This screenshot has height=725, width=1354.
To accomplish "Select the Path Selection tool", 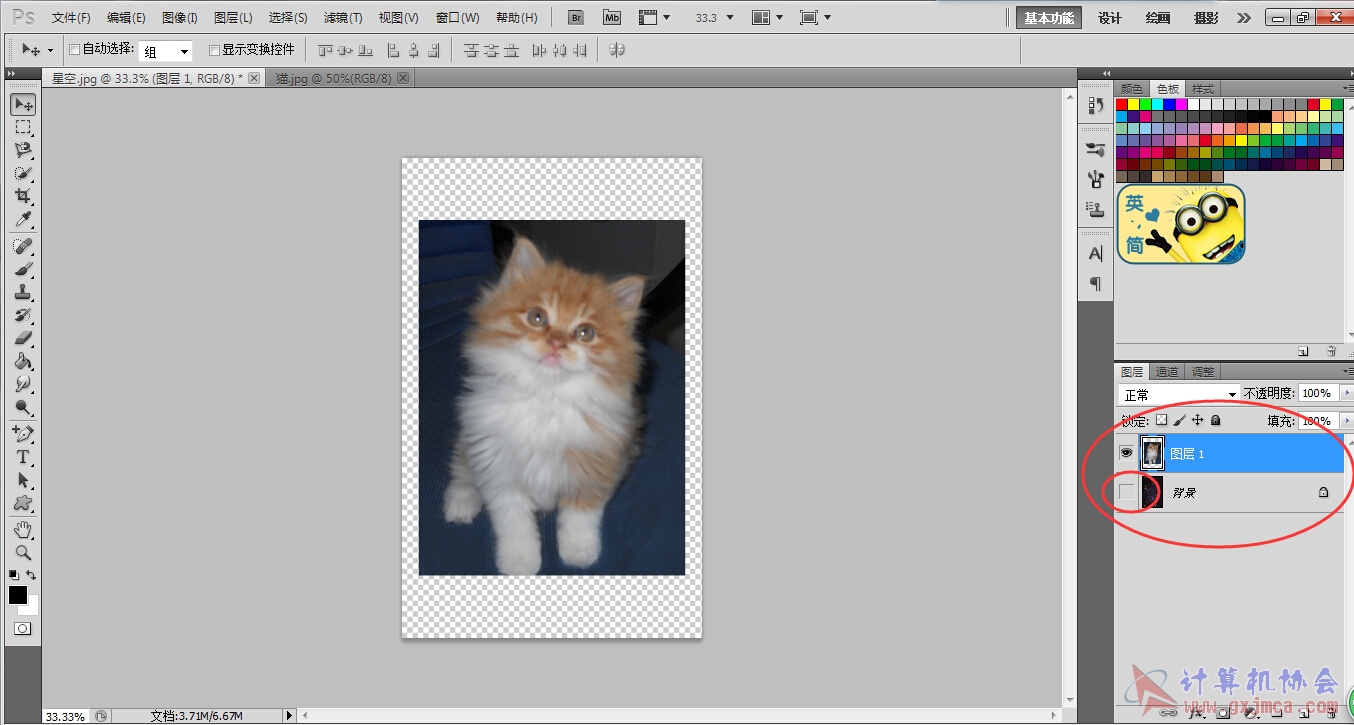I will point(23,480).
